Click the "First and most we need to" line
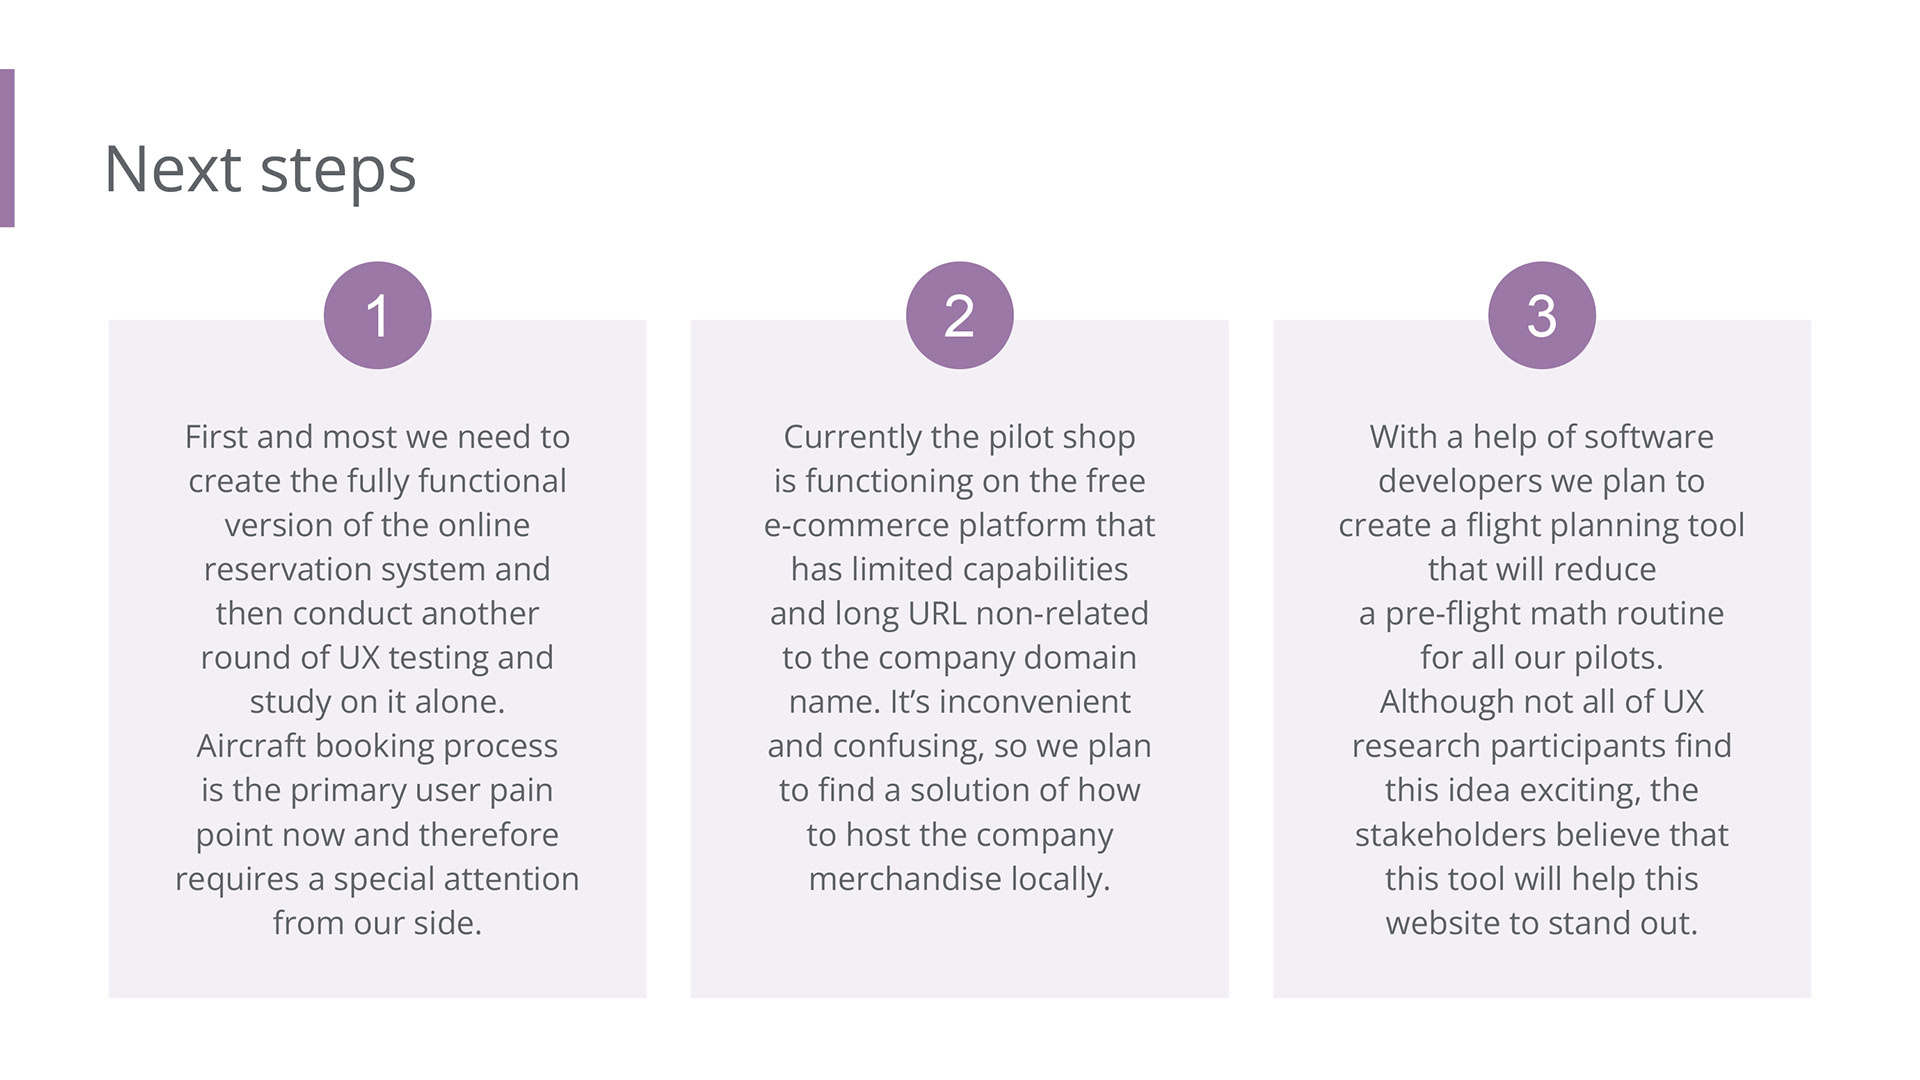The image size is (1920, 1080). click(x=377, y=437)
